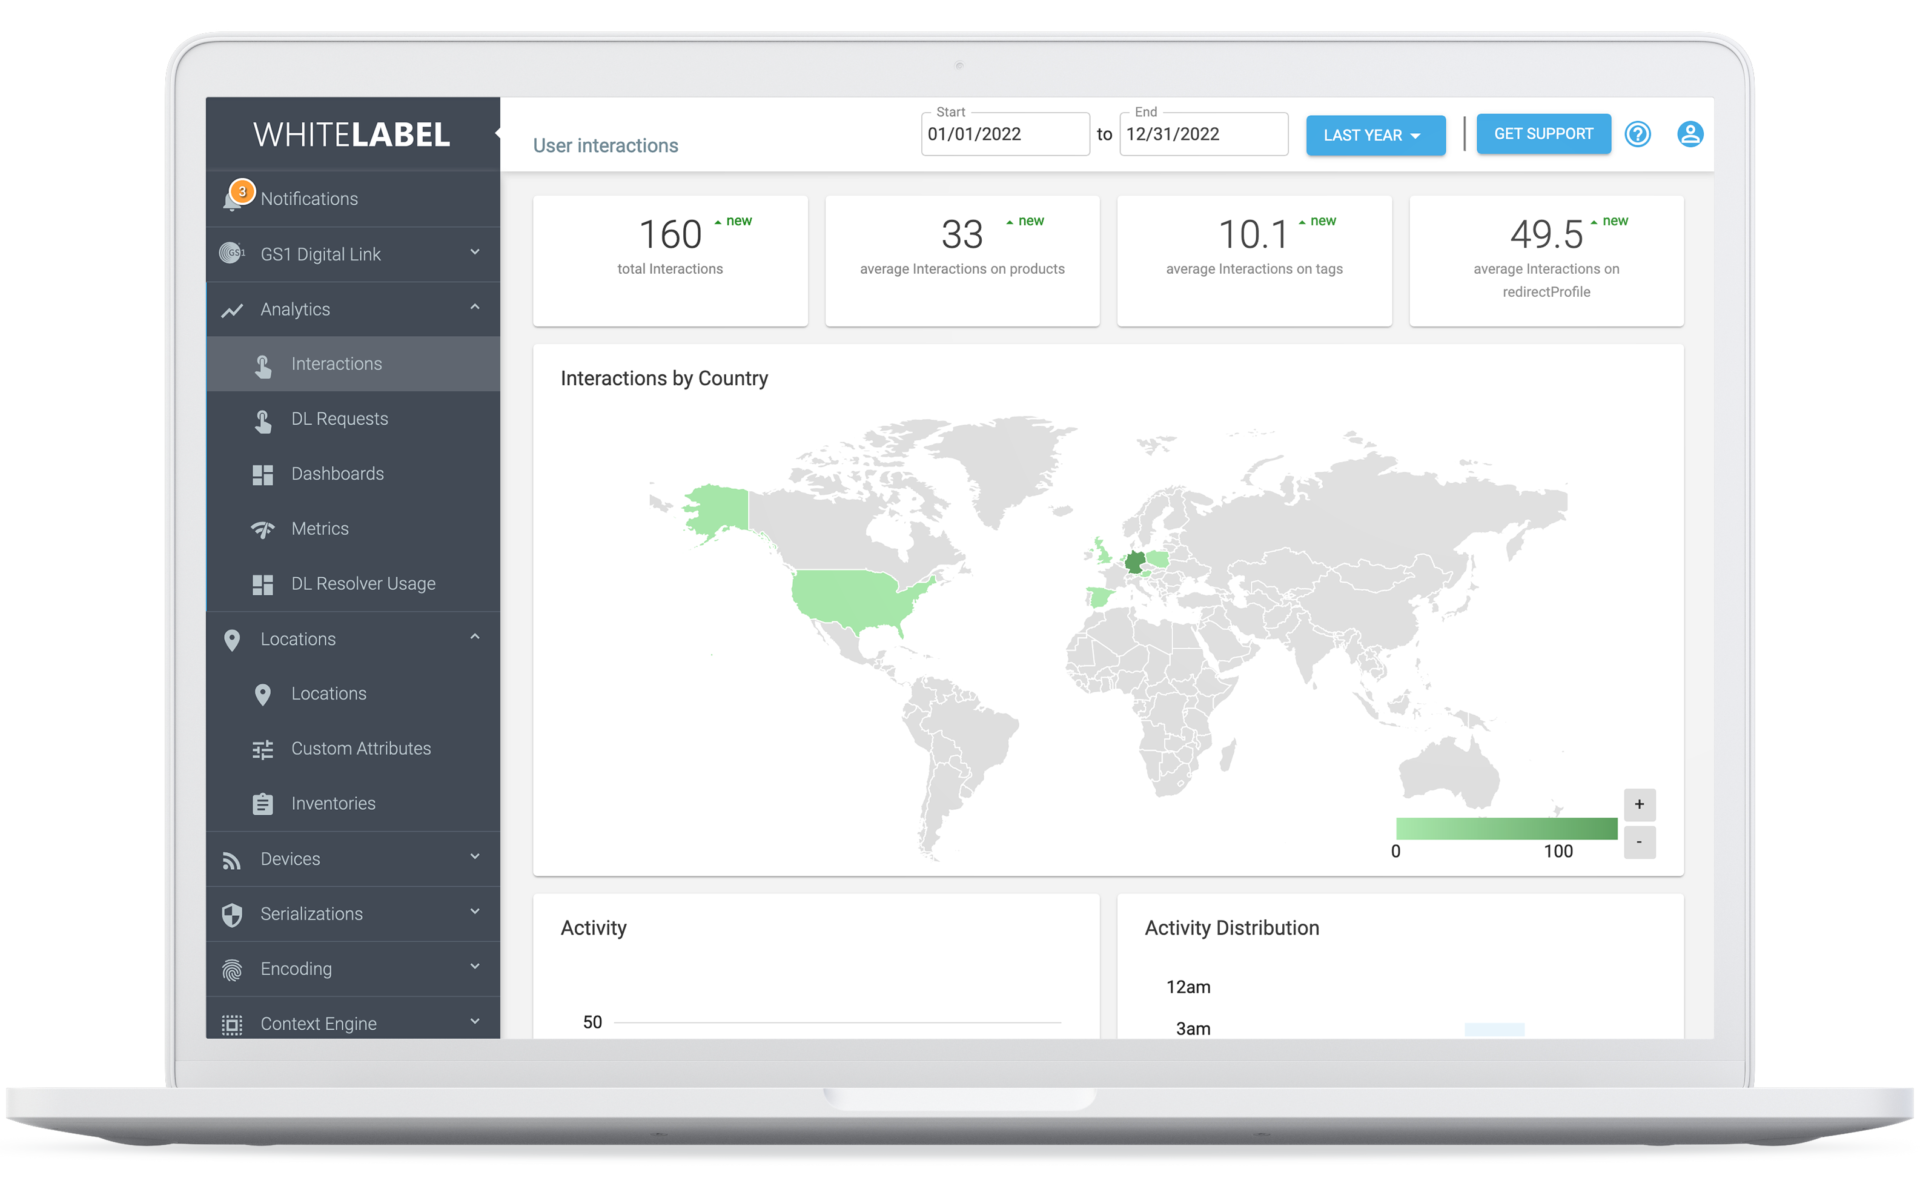Click the 49.5 redirectProfile interactions card
This screenshot has height=1195, width=1920.
[1546, 261]
